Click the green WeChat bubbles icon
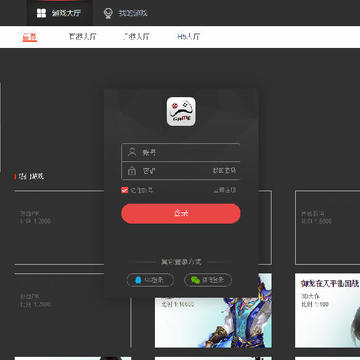This screenshot has height=360, width=360. tap(195, 280)
